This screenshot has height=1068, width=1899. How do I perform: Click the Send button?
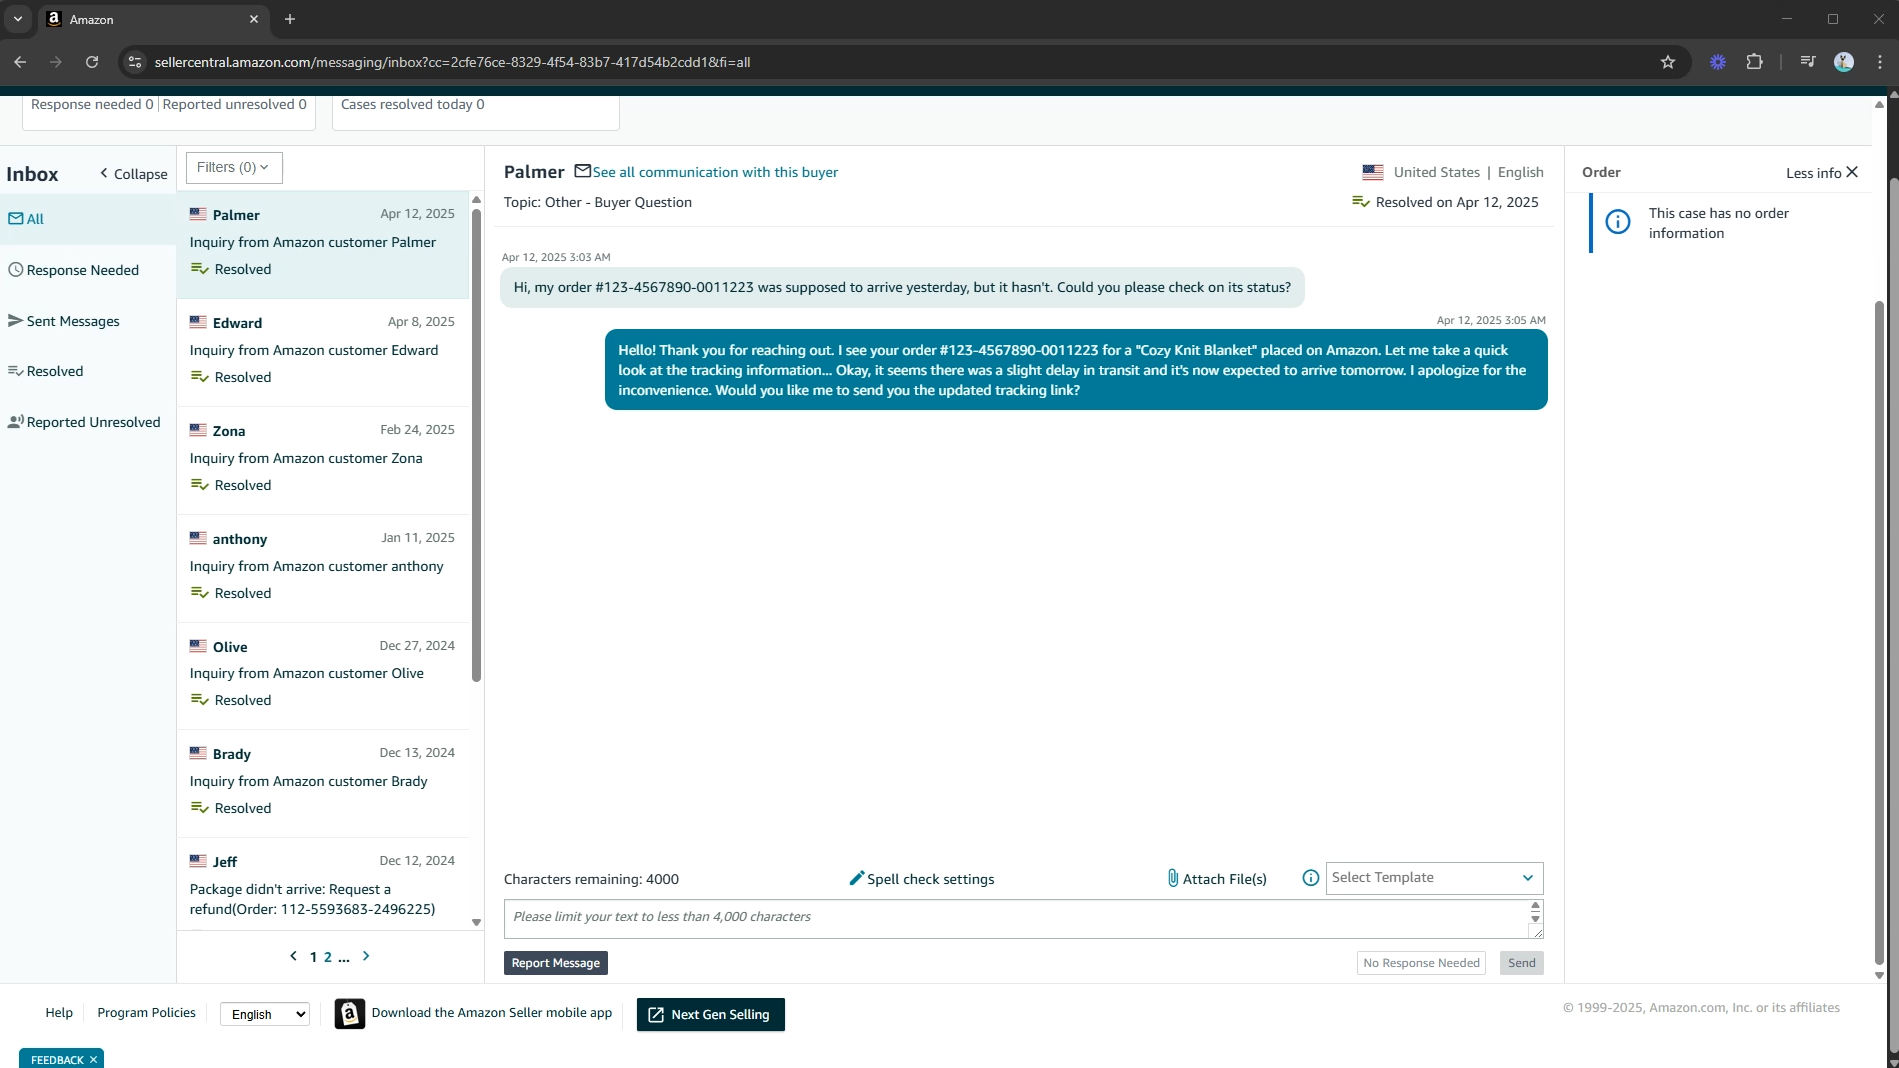[1521, 963]
